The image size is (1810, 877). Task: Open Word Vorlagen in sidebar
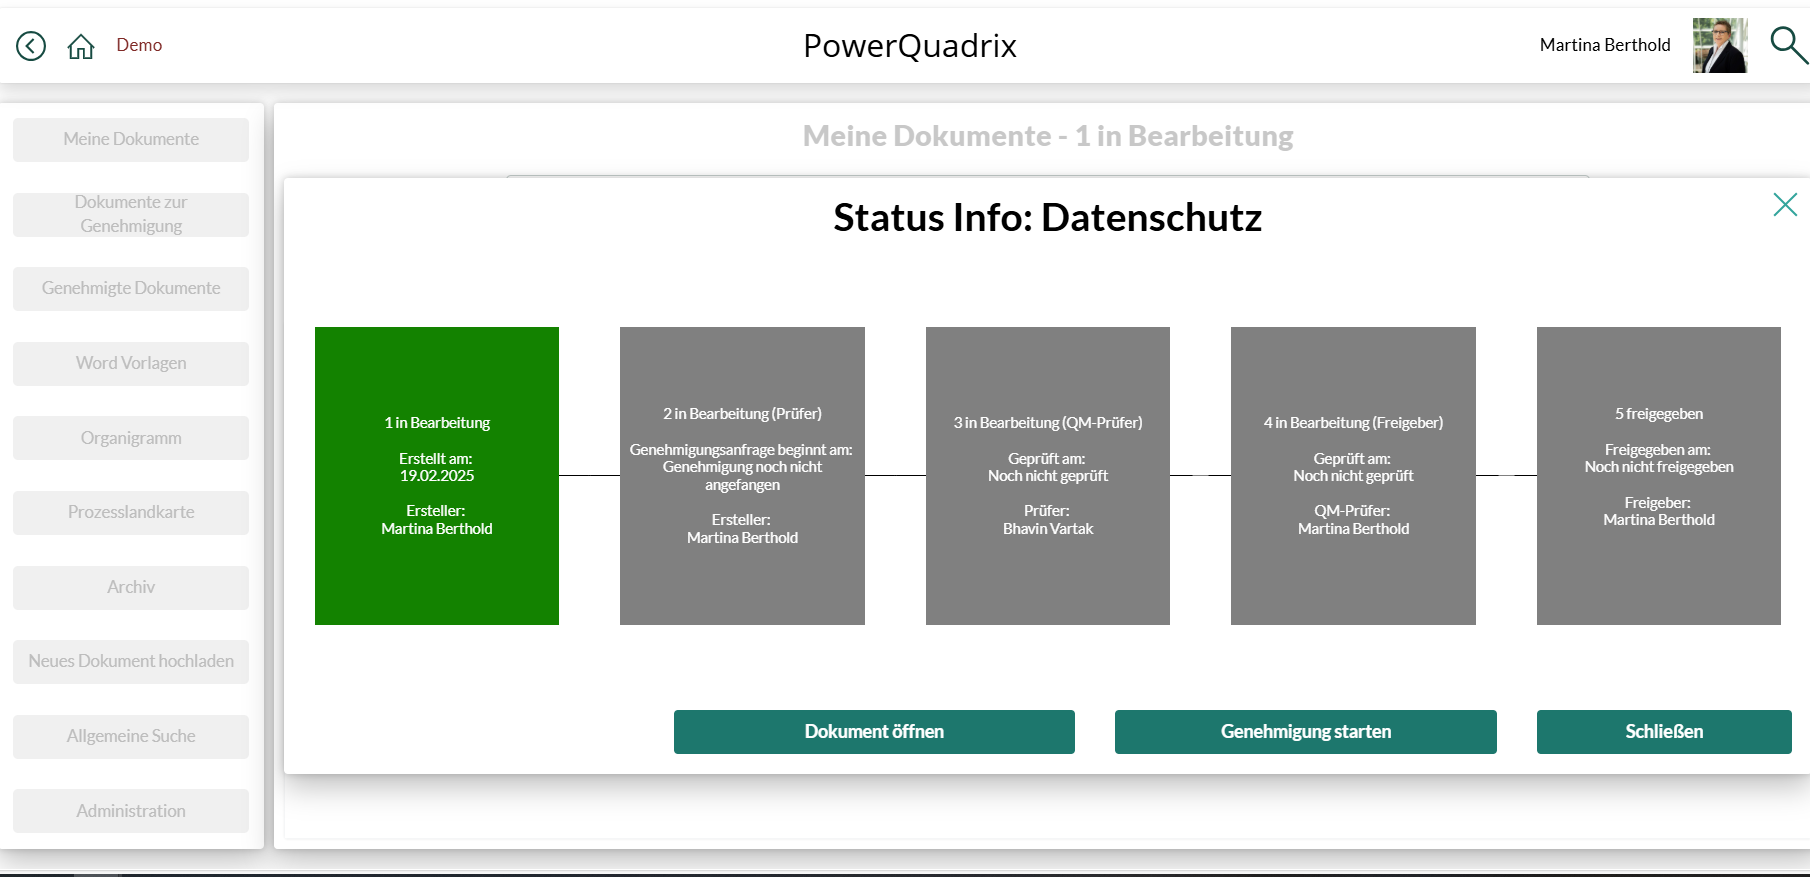pyautogui.click(x=131, y=363)
